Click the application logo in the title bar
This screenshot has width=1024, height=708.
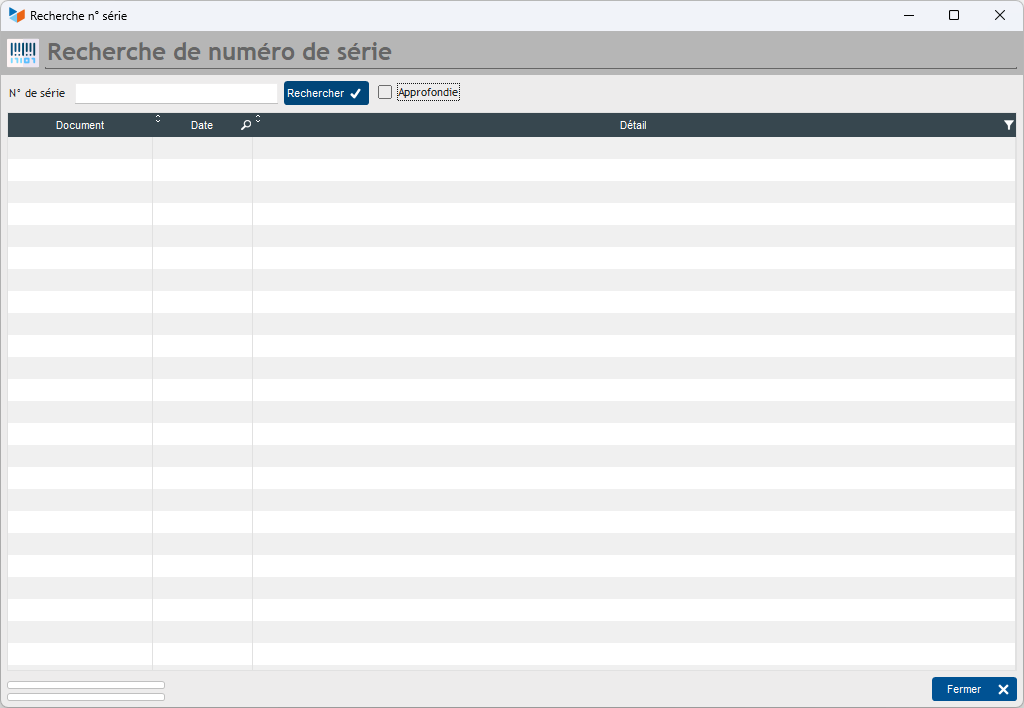pos(16,16)
